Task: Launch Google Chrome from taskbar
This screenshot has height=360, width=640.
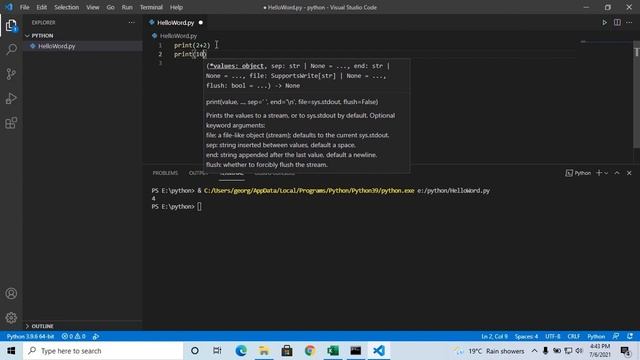Action: [310, 351]
